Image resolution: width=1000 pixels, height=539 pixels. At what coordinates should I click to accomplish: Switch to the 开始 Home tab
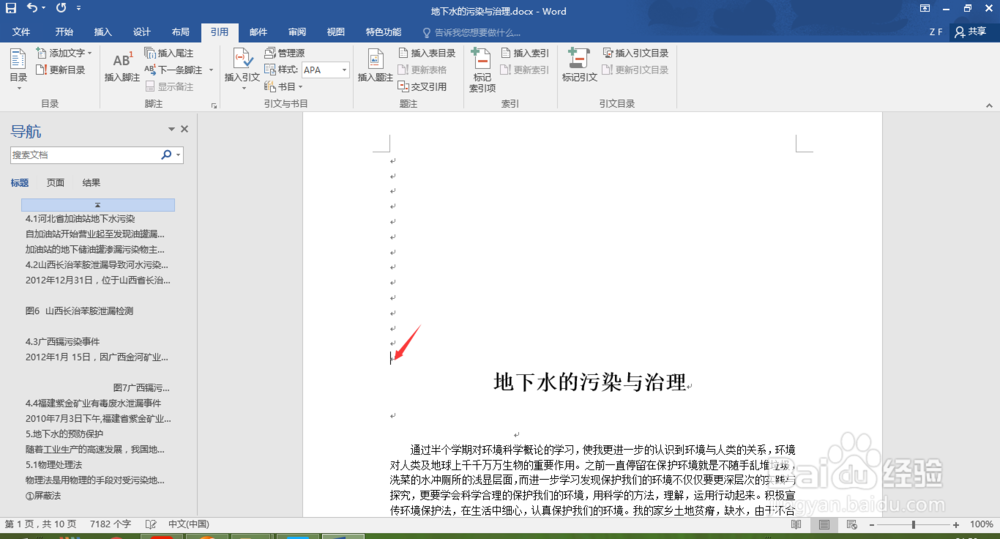(64, 32)
